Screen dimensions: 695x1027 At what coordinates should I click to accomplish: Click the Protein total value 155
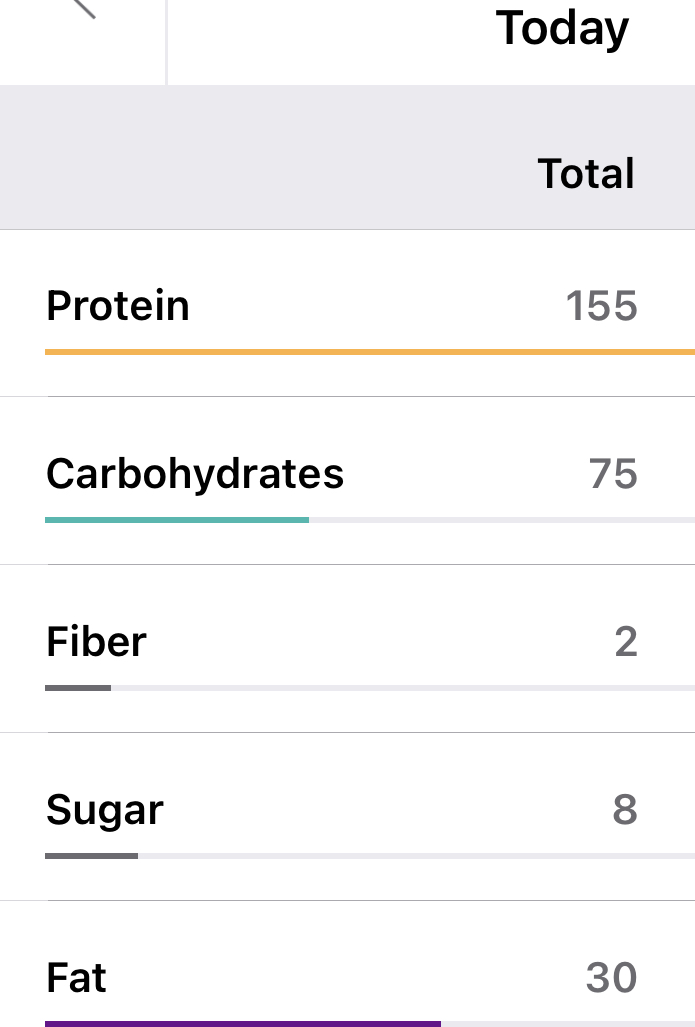tap(601, 306)
